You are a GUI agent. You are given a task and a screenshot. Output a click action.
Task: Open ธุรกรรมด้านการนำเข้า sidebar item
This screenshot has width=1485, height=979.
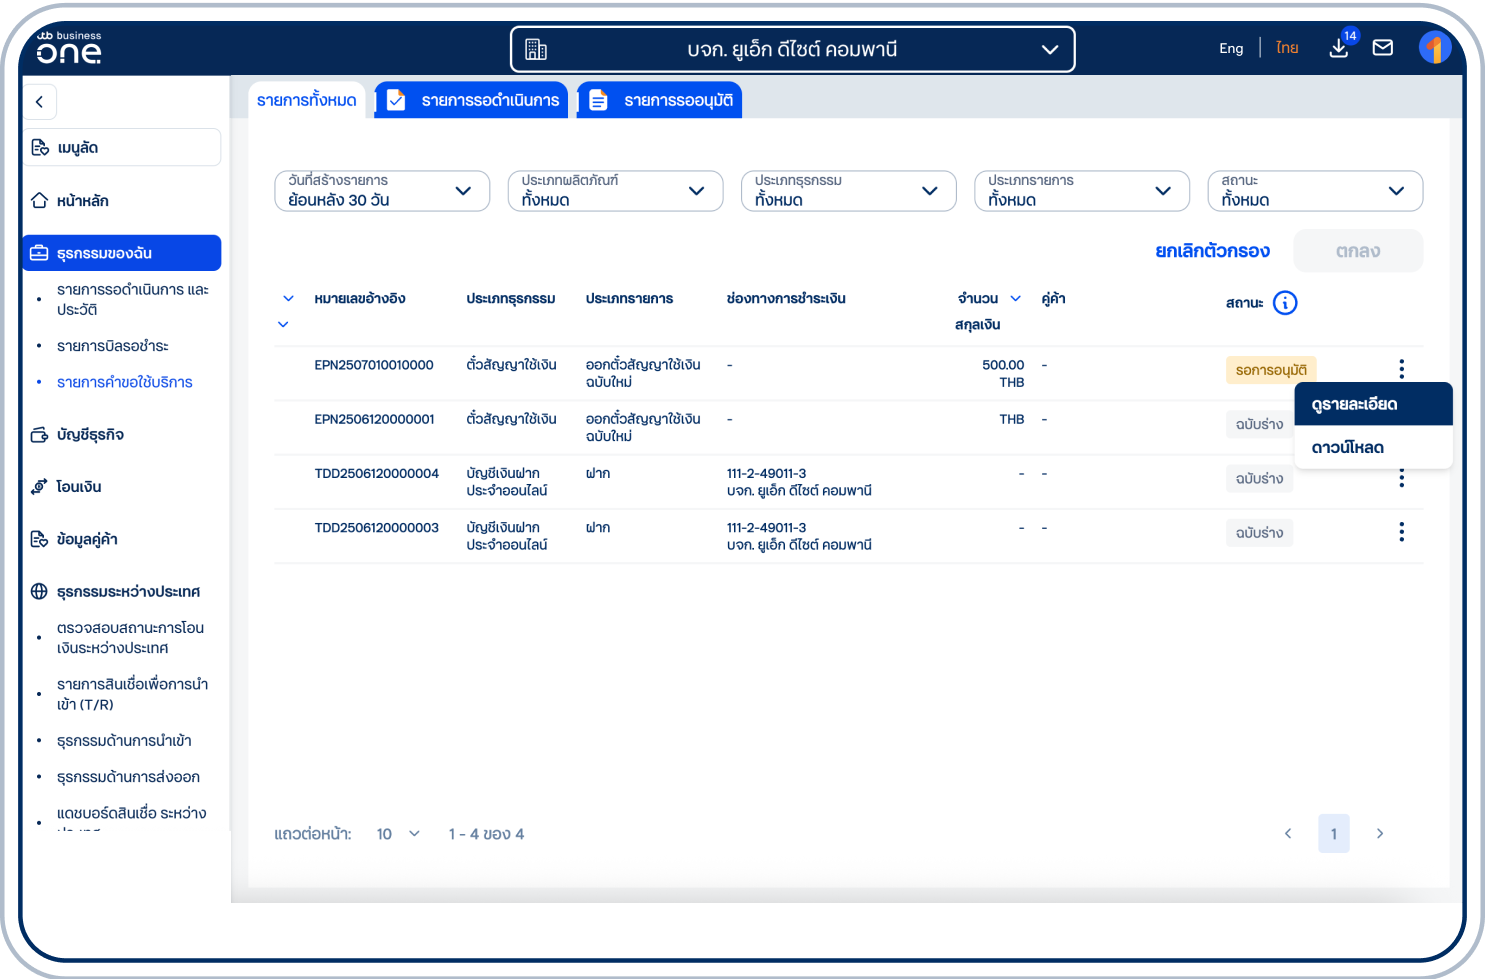click(x=124, y=740)
